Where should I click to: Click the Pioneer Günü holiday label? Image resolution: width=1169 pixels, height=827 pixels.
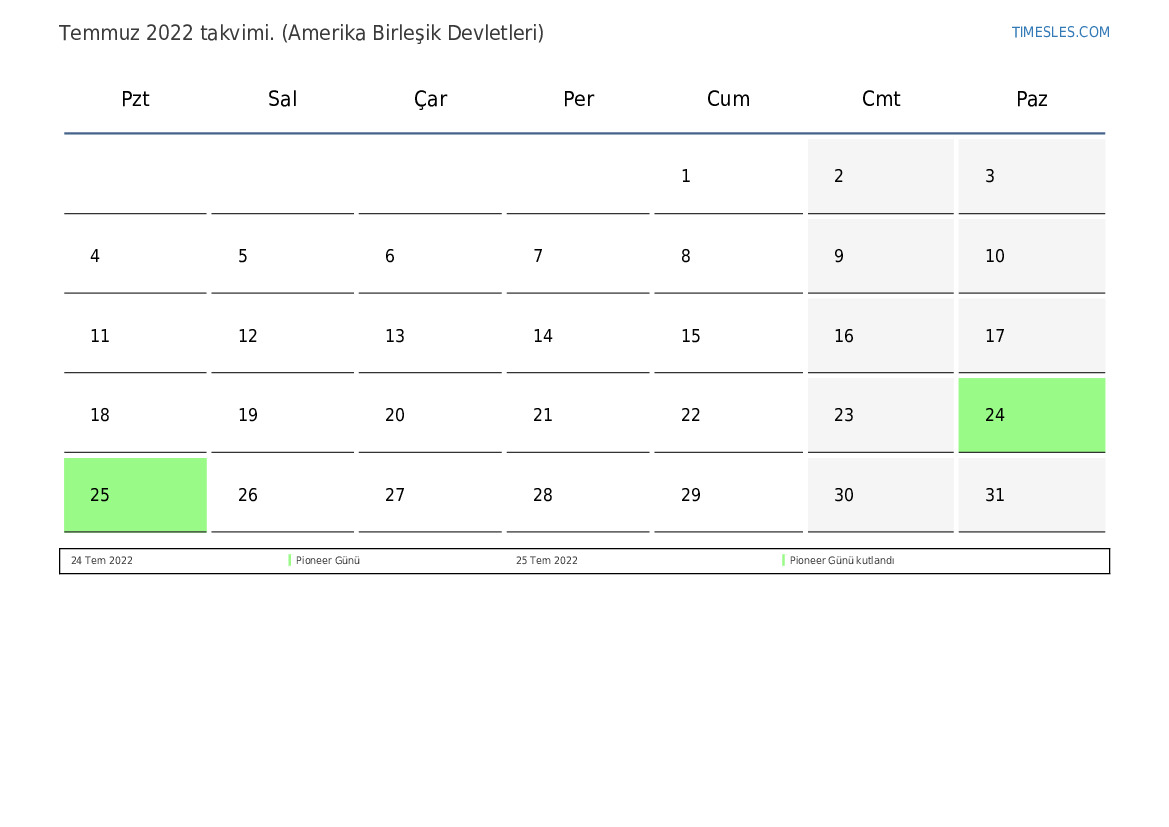pyautogui.click(x=328, y=561)
